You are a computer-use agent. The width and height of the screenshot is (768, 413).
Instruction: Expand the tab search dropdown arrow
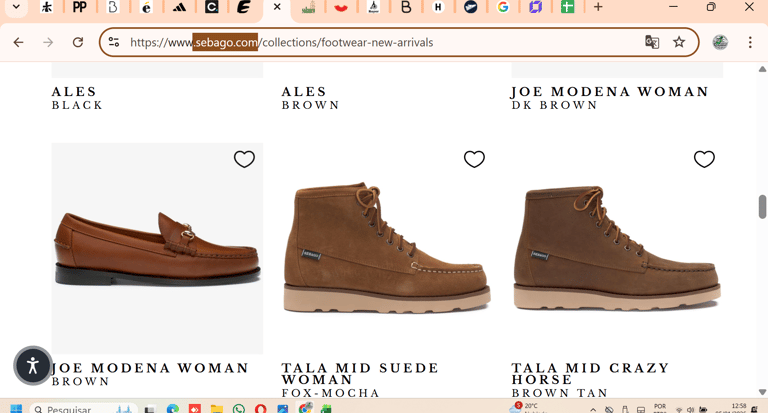[x=16, y=7]
